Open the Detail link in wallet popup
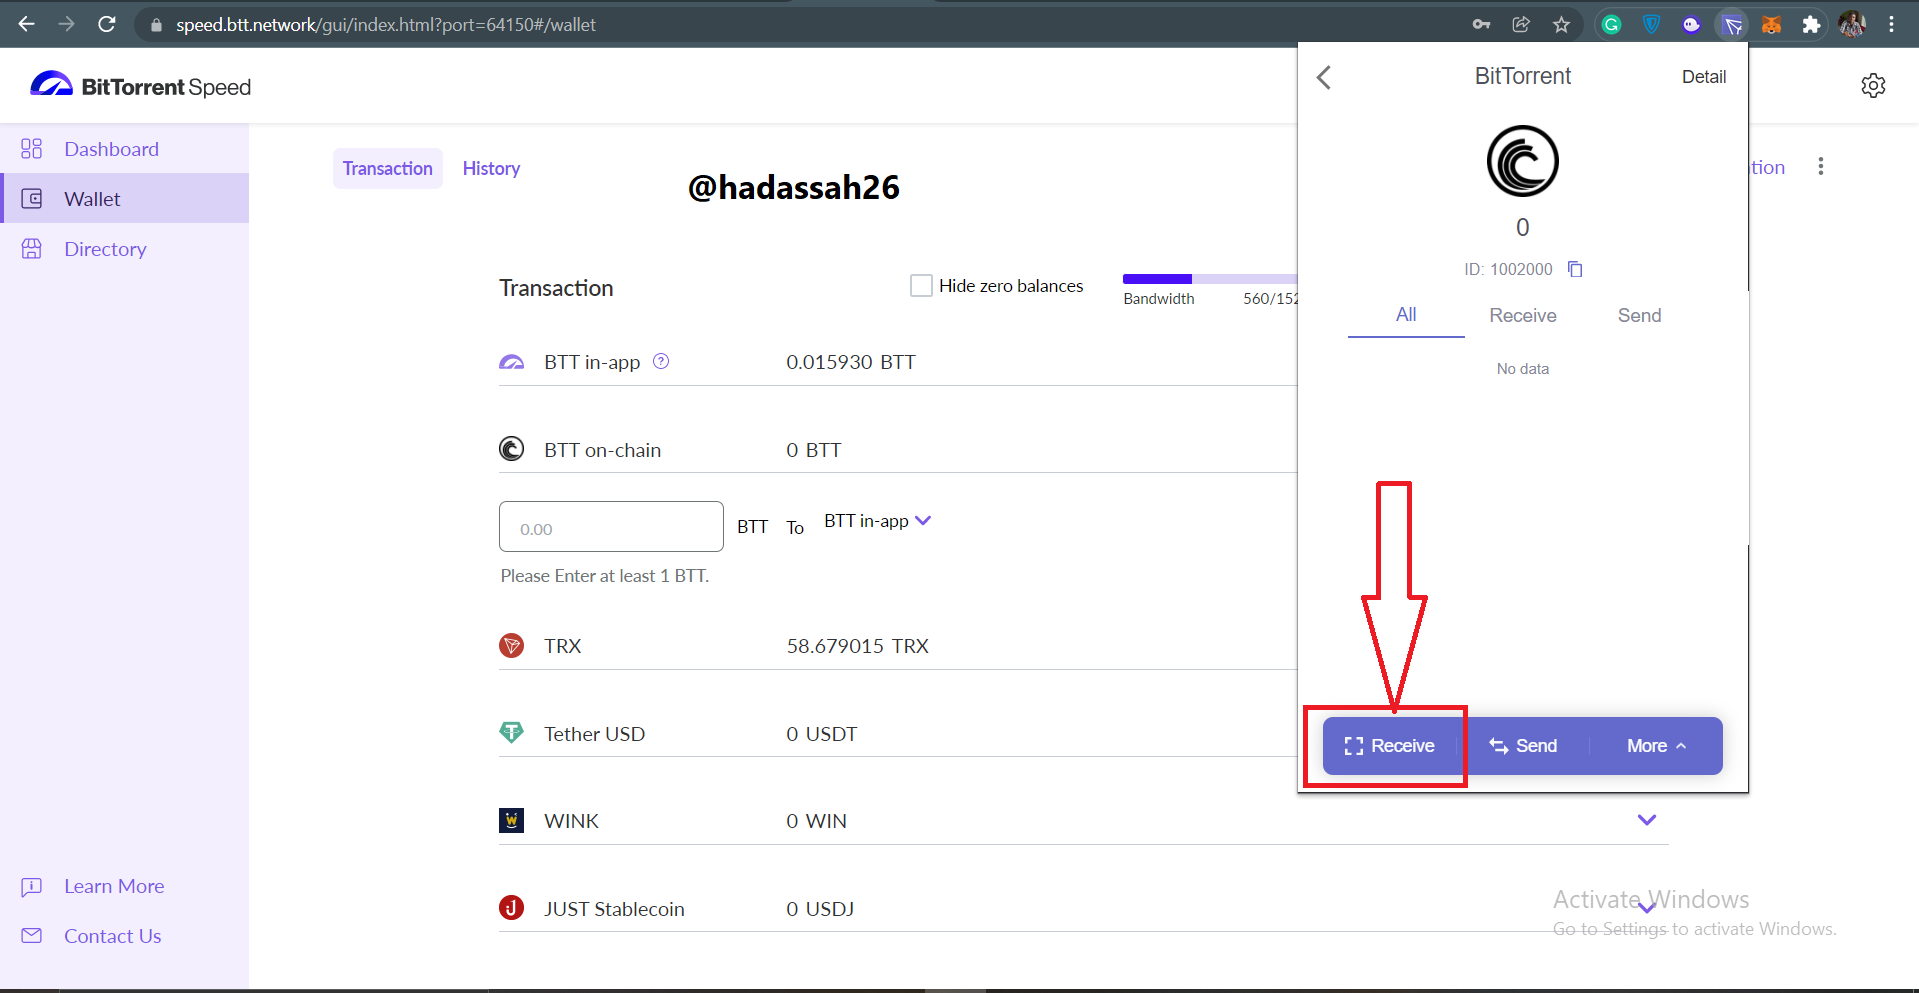 pyautogui.click(x=1704, y=77)
